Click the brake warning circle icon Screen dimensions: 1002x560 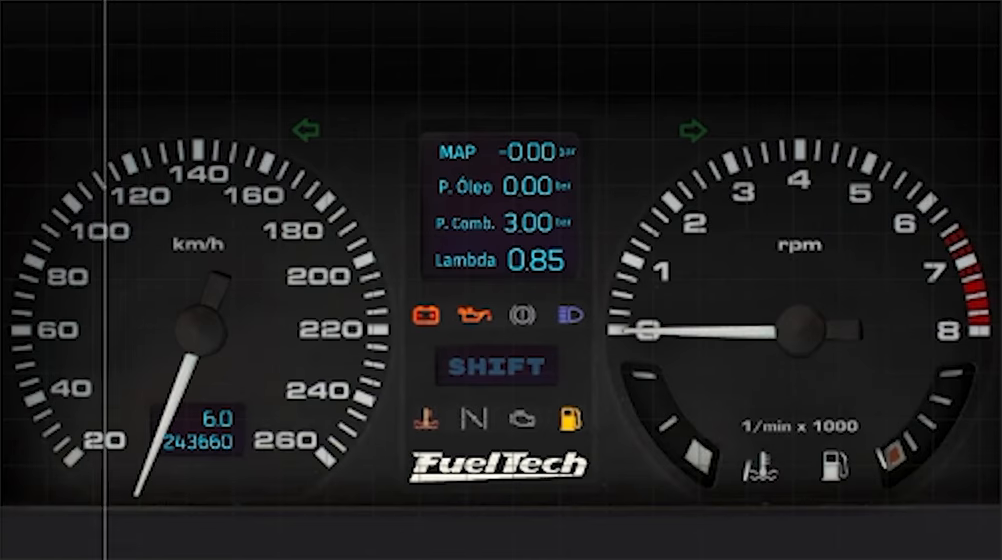522,315
